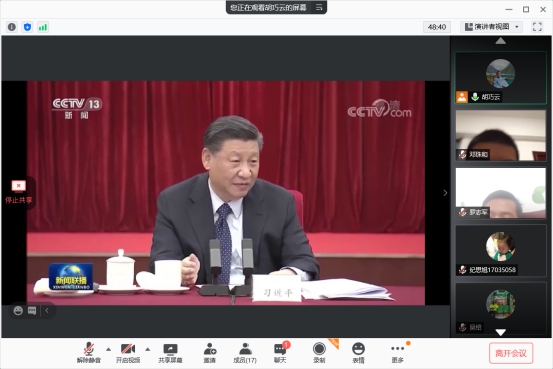Open the Members (成员 17) list
Screen dimensions: 553x369
[x=245, y=353]
